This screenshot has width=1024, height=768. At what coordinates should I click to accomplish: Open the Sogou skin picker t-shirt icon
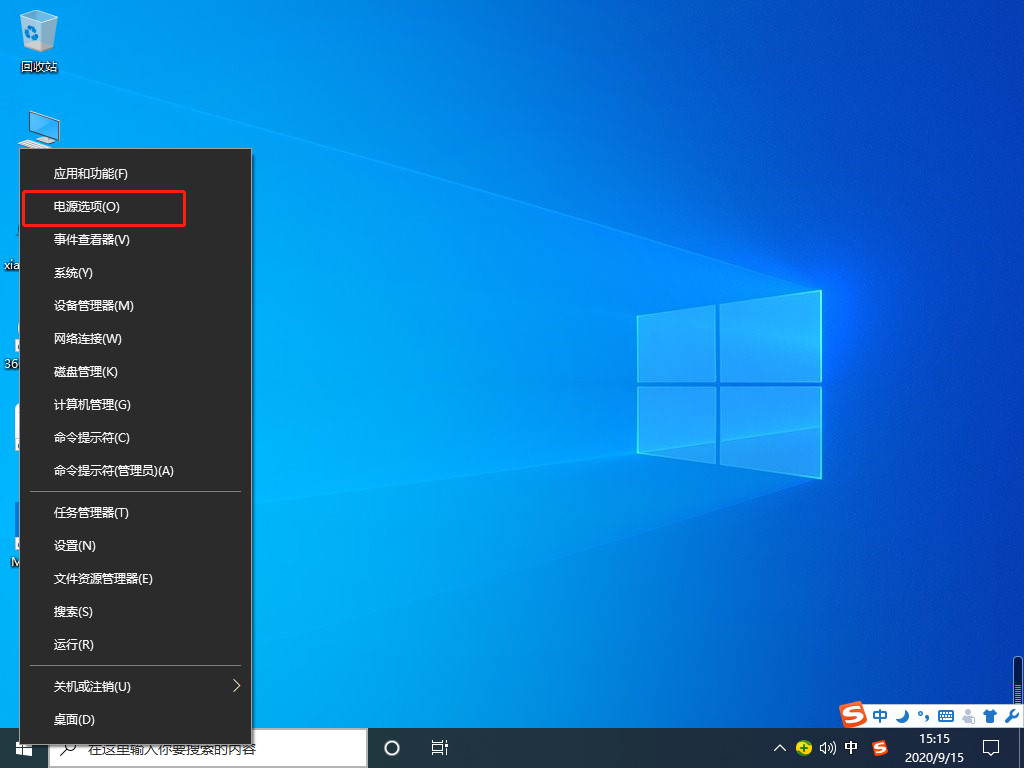coord(988,716)
